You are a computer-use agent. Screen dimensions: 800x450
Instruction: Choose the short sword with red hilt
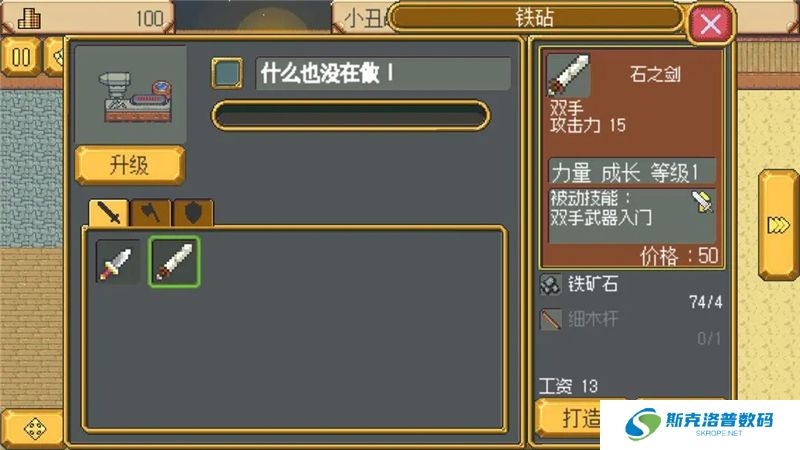click(x=117, y=262)
